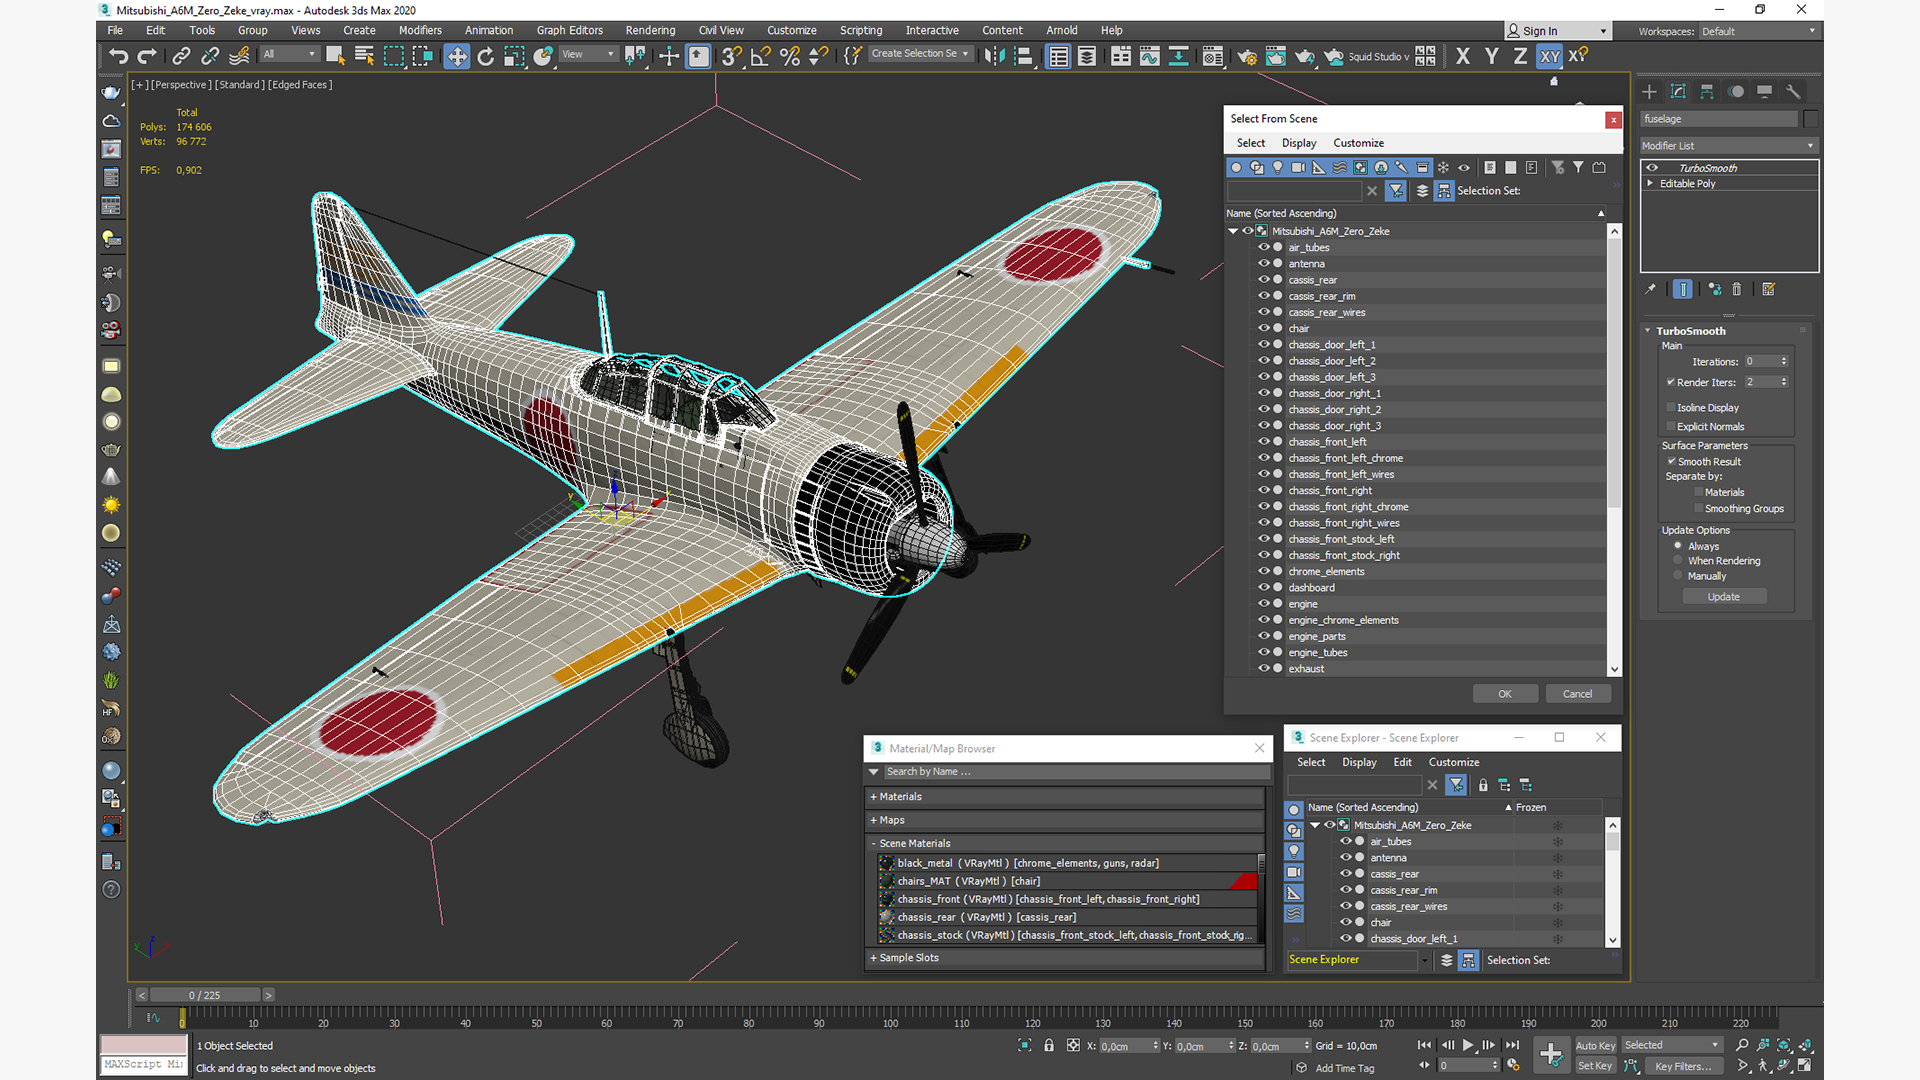Select Manually update option
Screen dimensions: 1920x1080
(x=1678, y=575)
